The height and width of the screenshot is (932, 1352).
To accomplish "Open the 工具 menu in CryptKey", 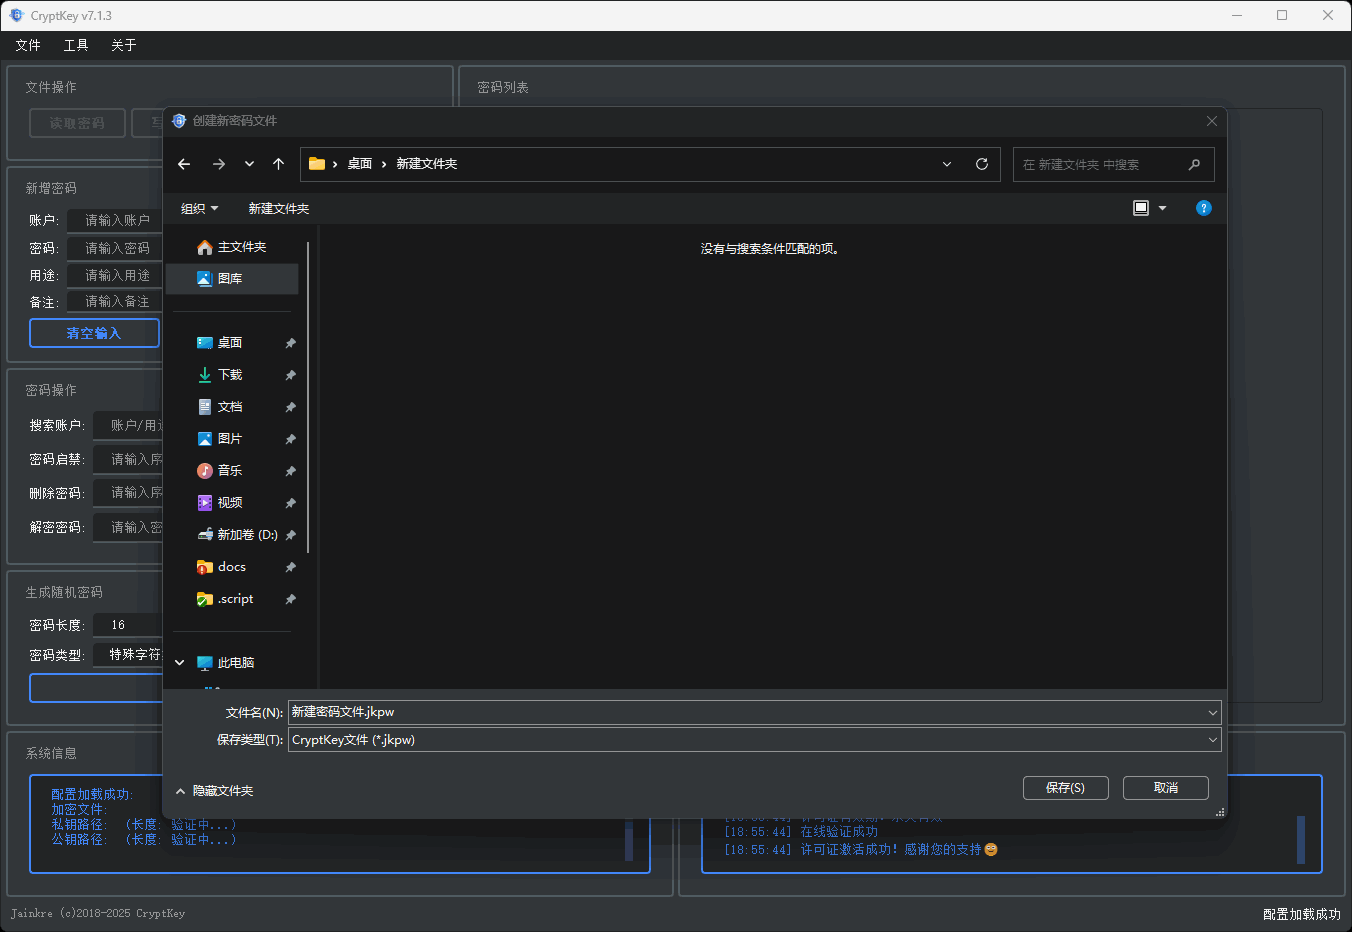I will click(x=76, y=45).
